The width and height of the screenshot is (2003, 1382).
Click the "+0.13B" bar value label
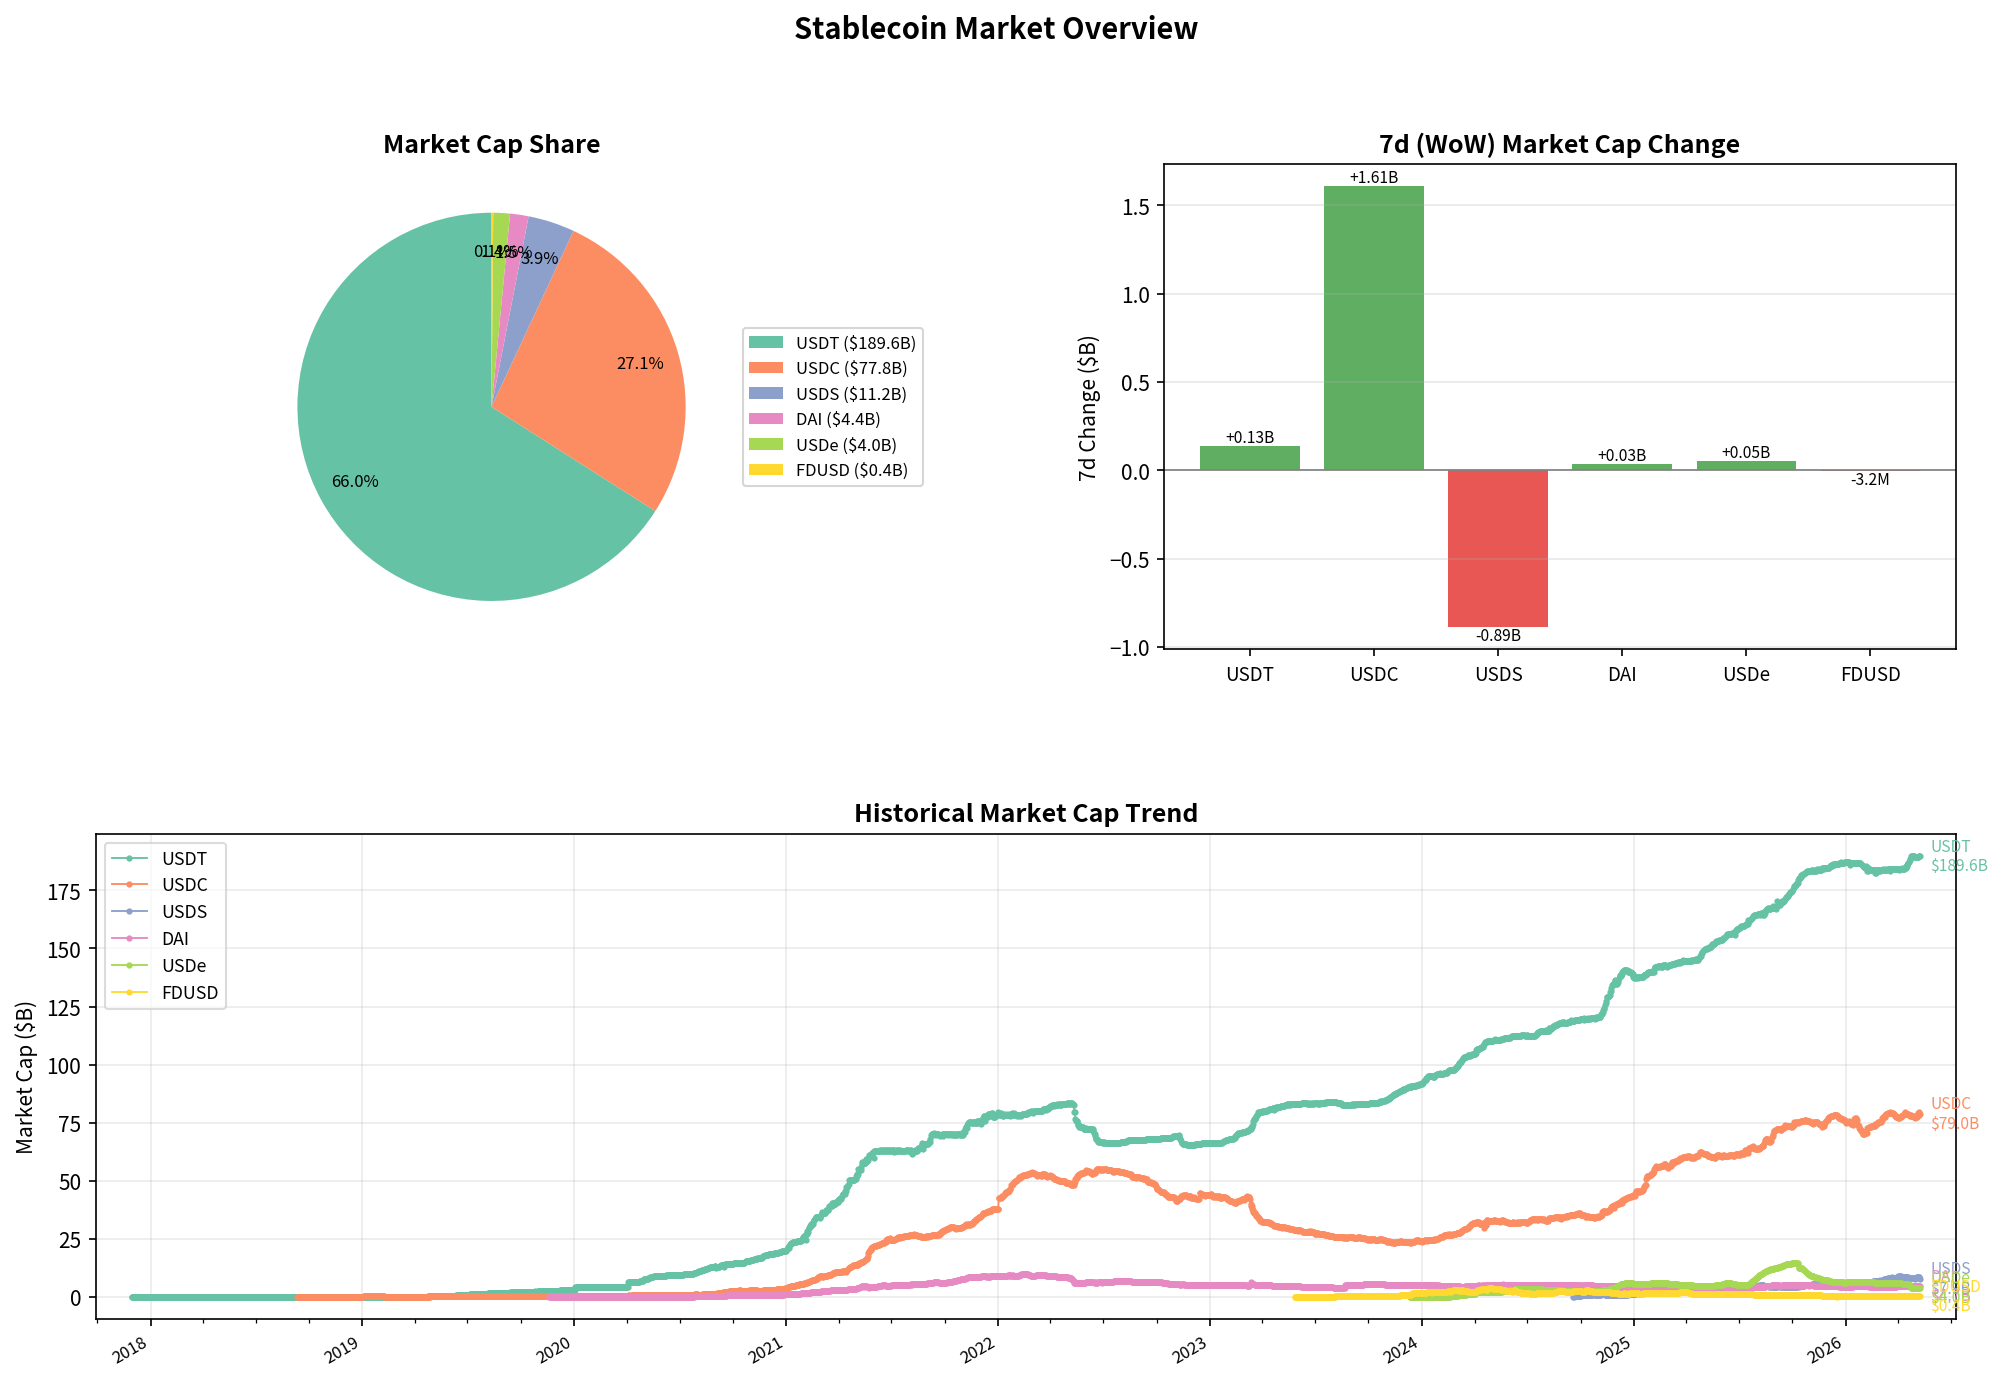(x=1249, y=438)
